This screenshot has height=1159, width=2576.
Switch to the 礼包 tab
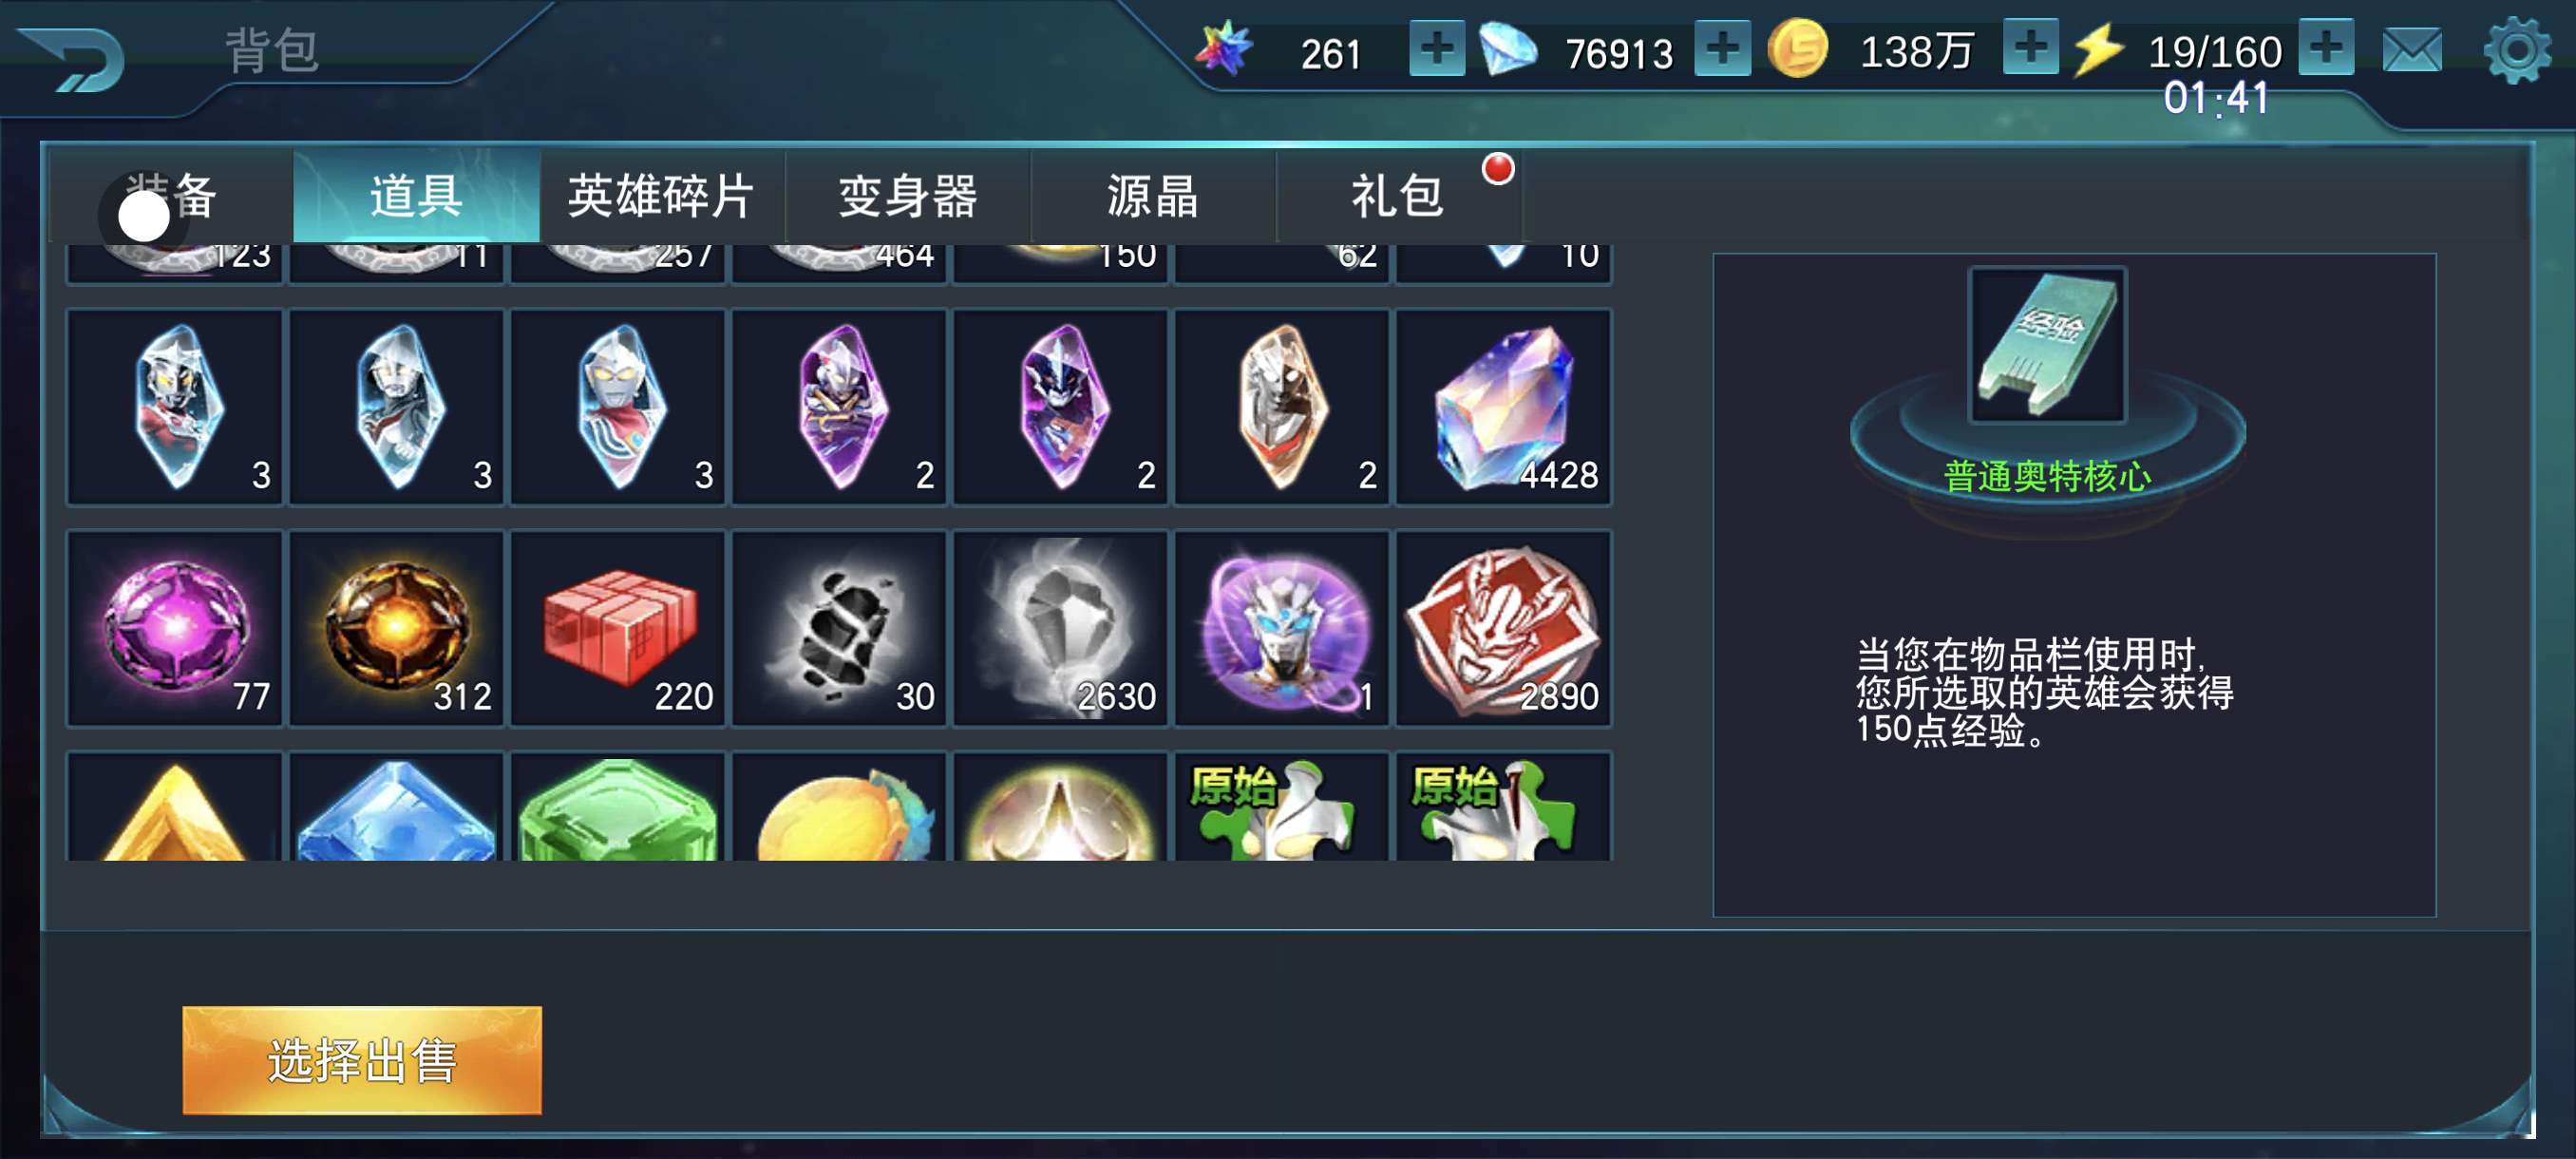[1398, 196]
